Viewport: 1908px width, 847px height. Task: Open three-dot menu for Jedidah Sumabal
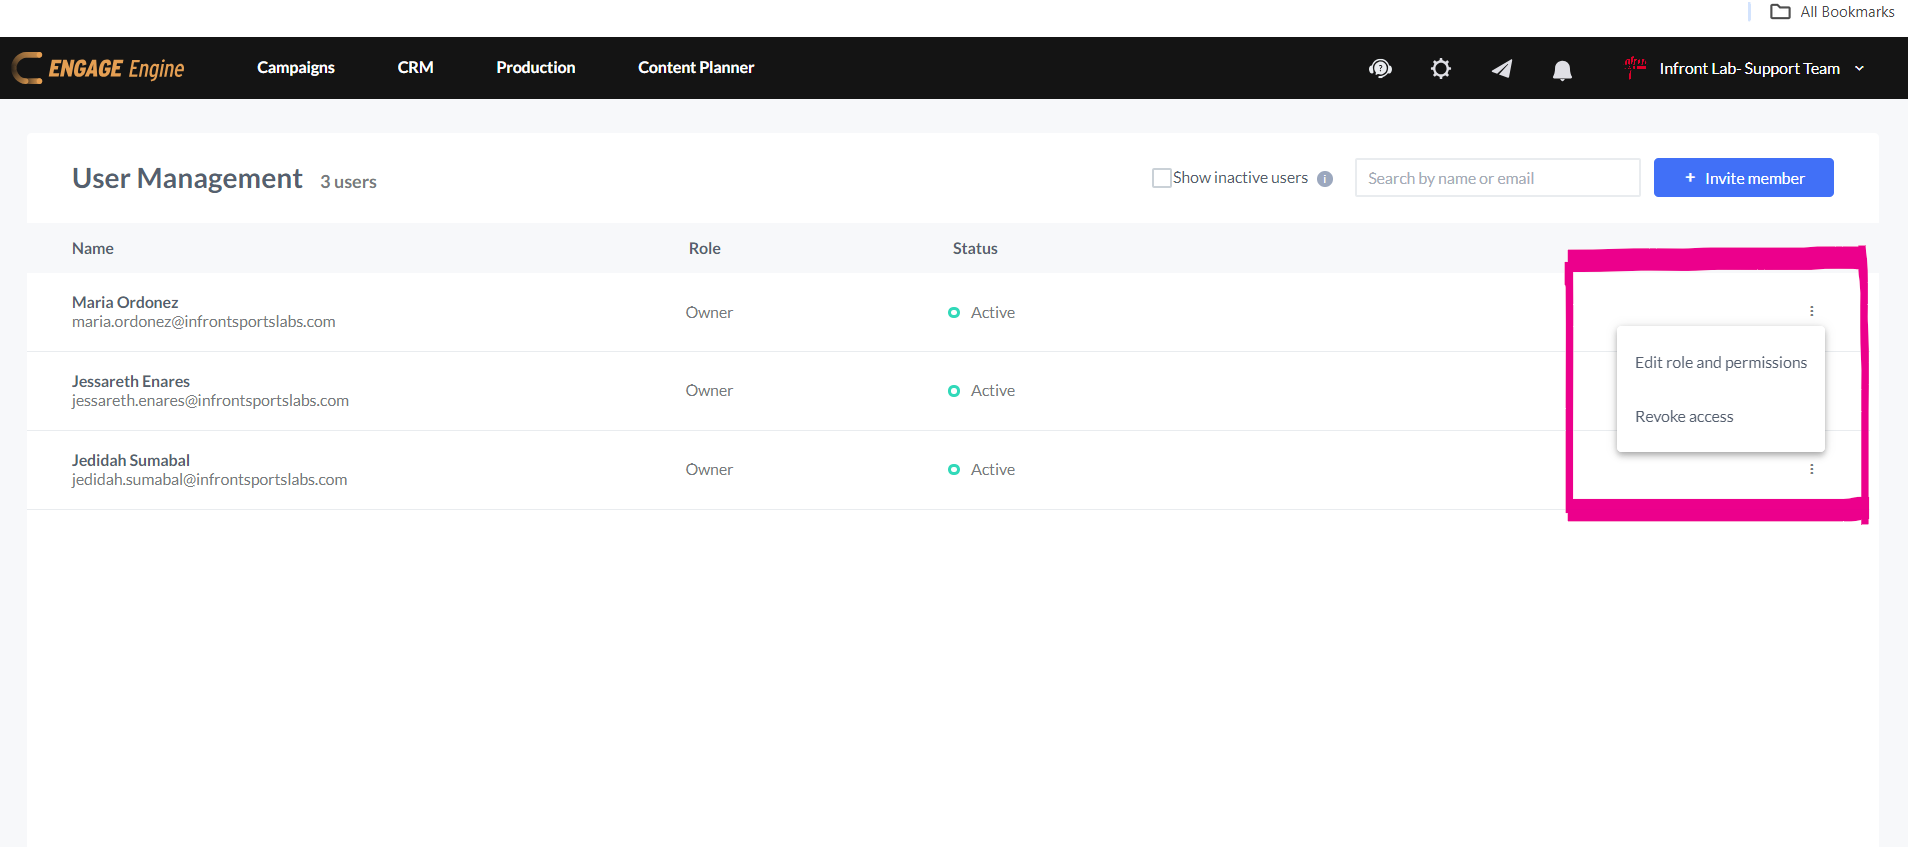click(1811, 469)
